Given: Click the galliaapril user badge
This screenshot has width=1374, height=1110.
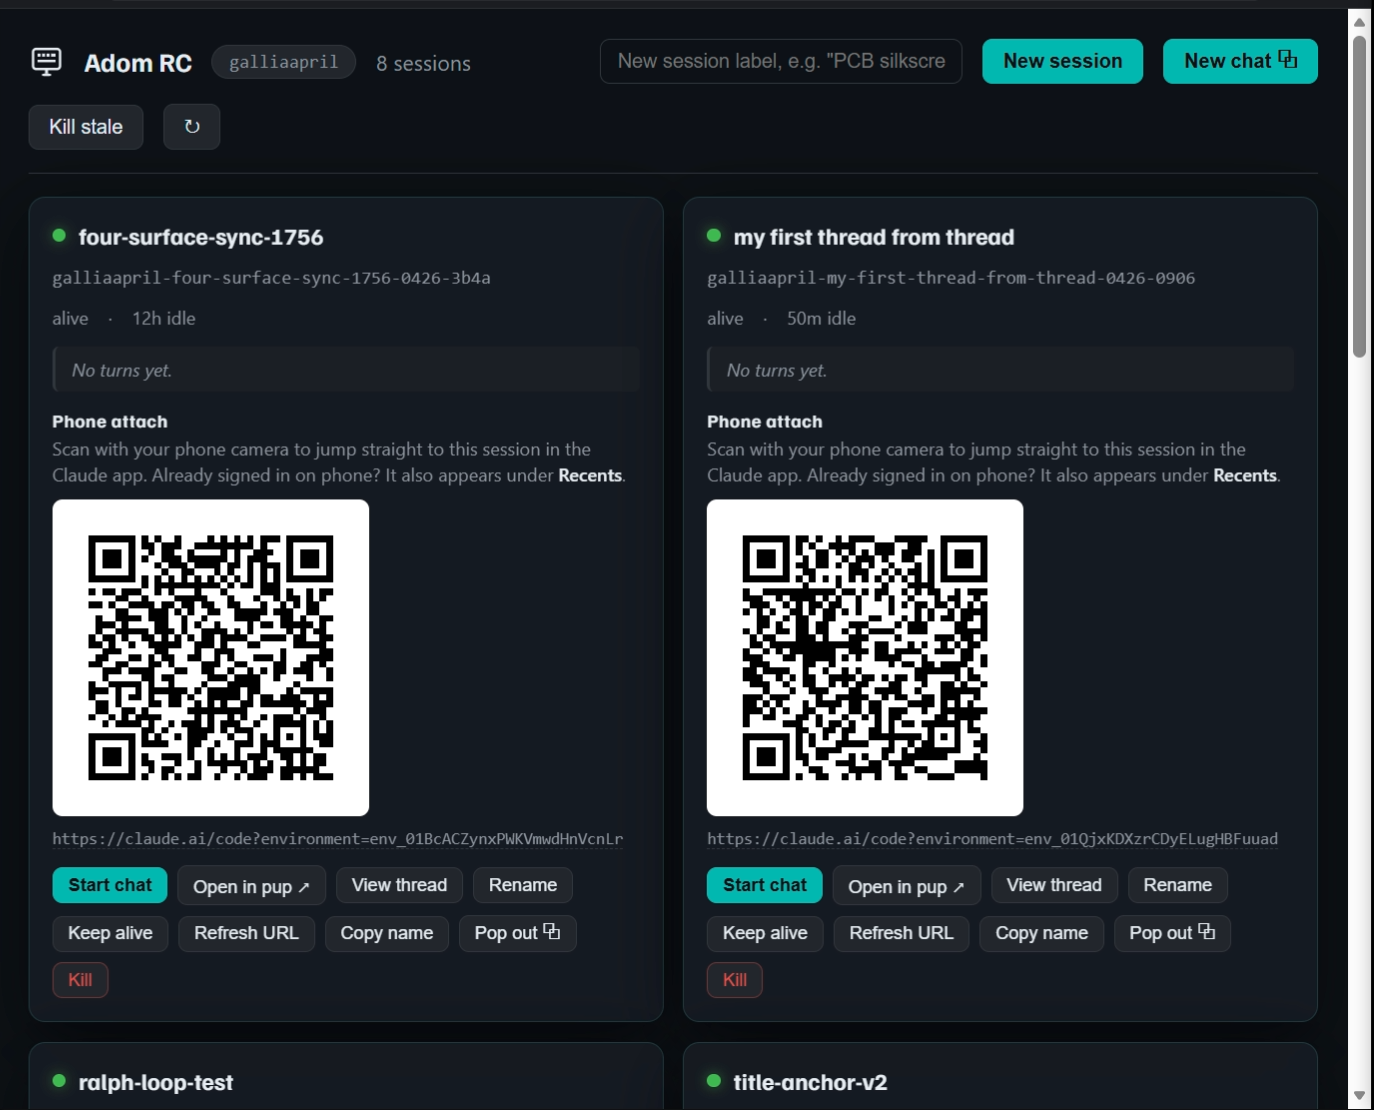Looking at the screenshot, I should tap(284, 62).
